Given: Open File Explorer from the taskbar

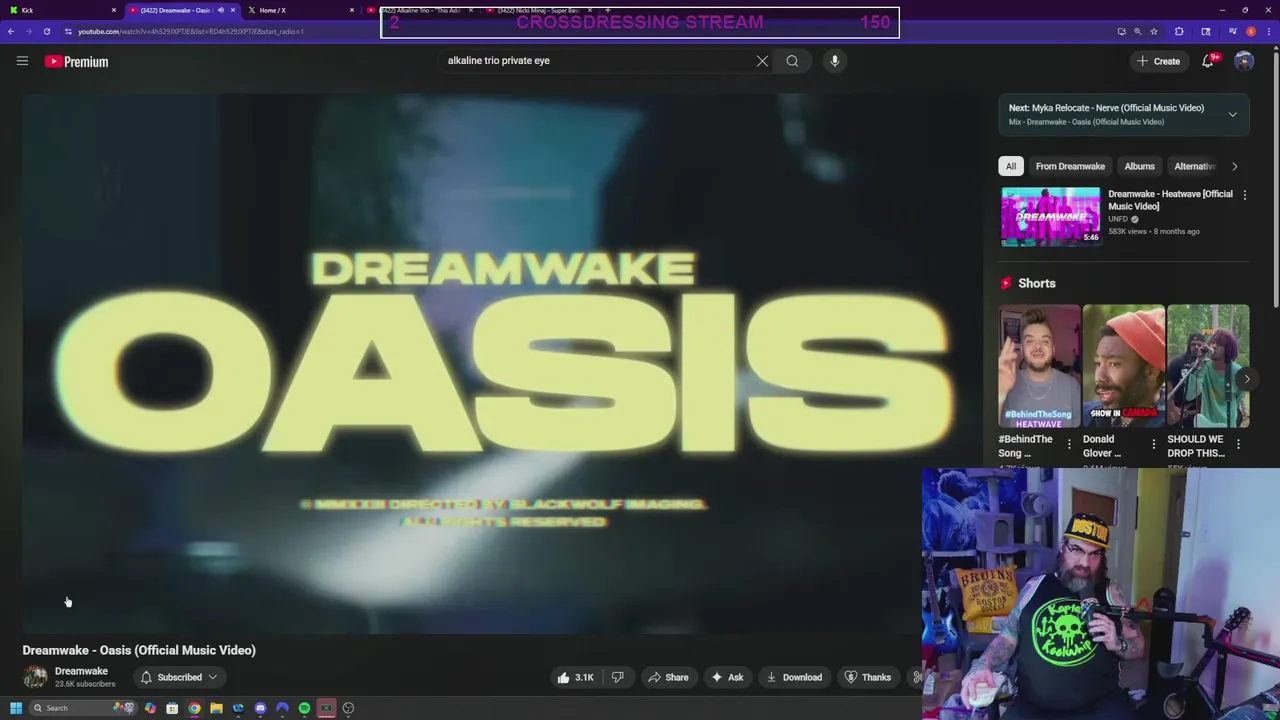Looking at the screenshot, I should coord(216,708).
